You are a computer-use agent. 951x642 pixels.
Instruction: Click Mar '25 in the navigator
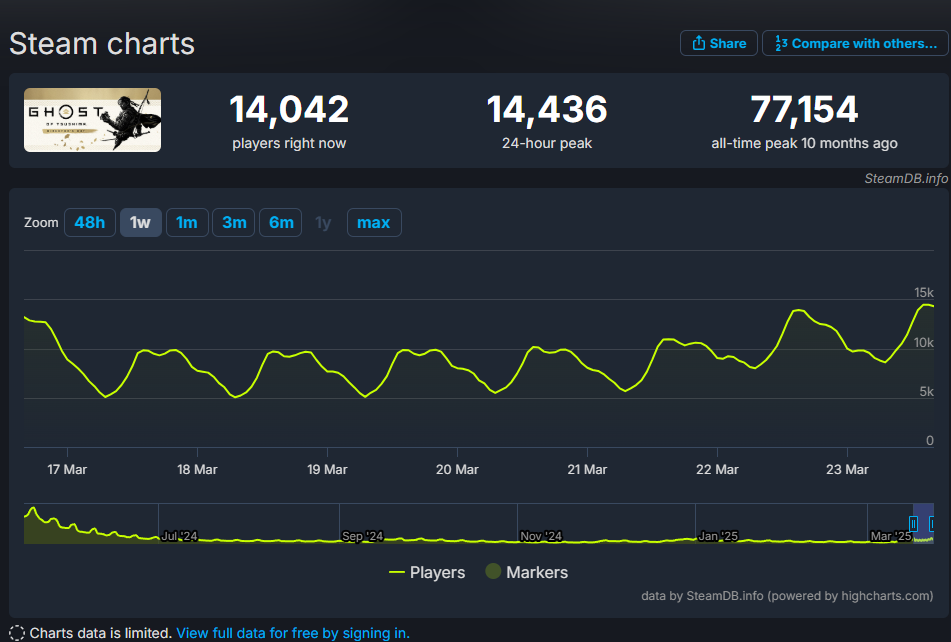[x=890, y=536]
